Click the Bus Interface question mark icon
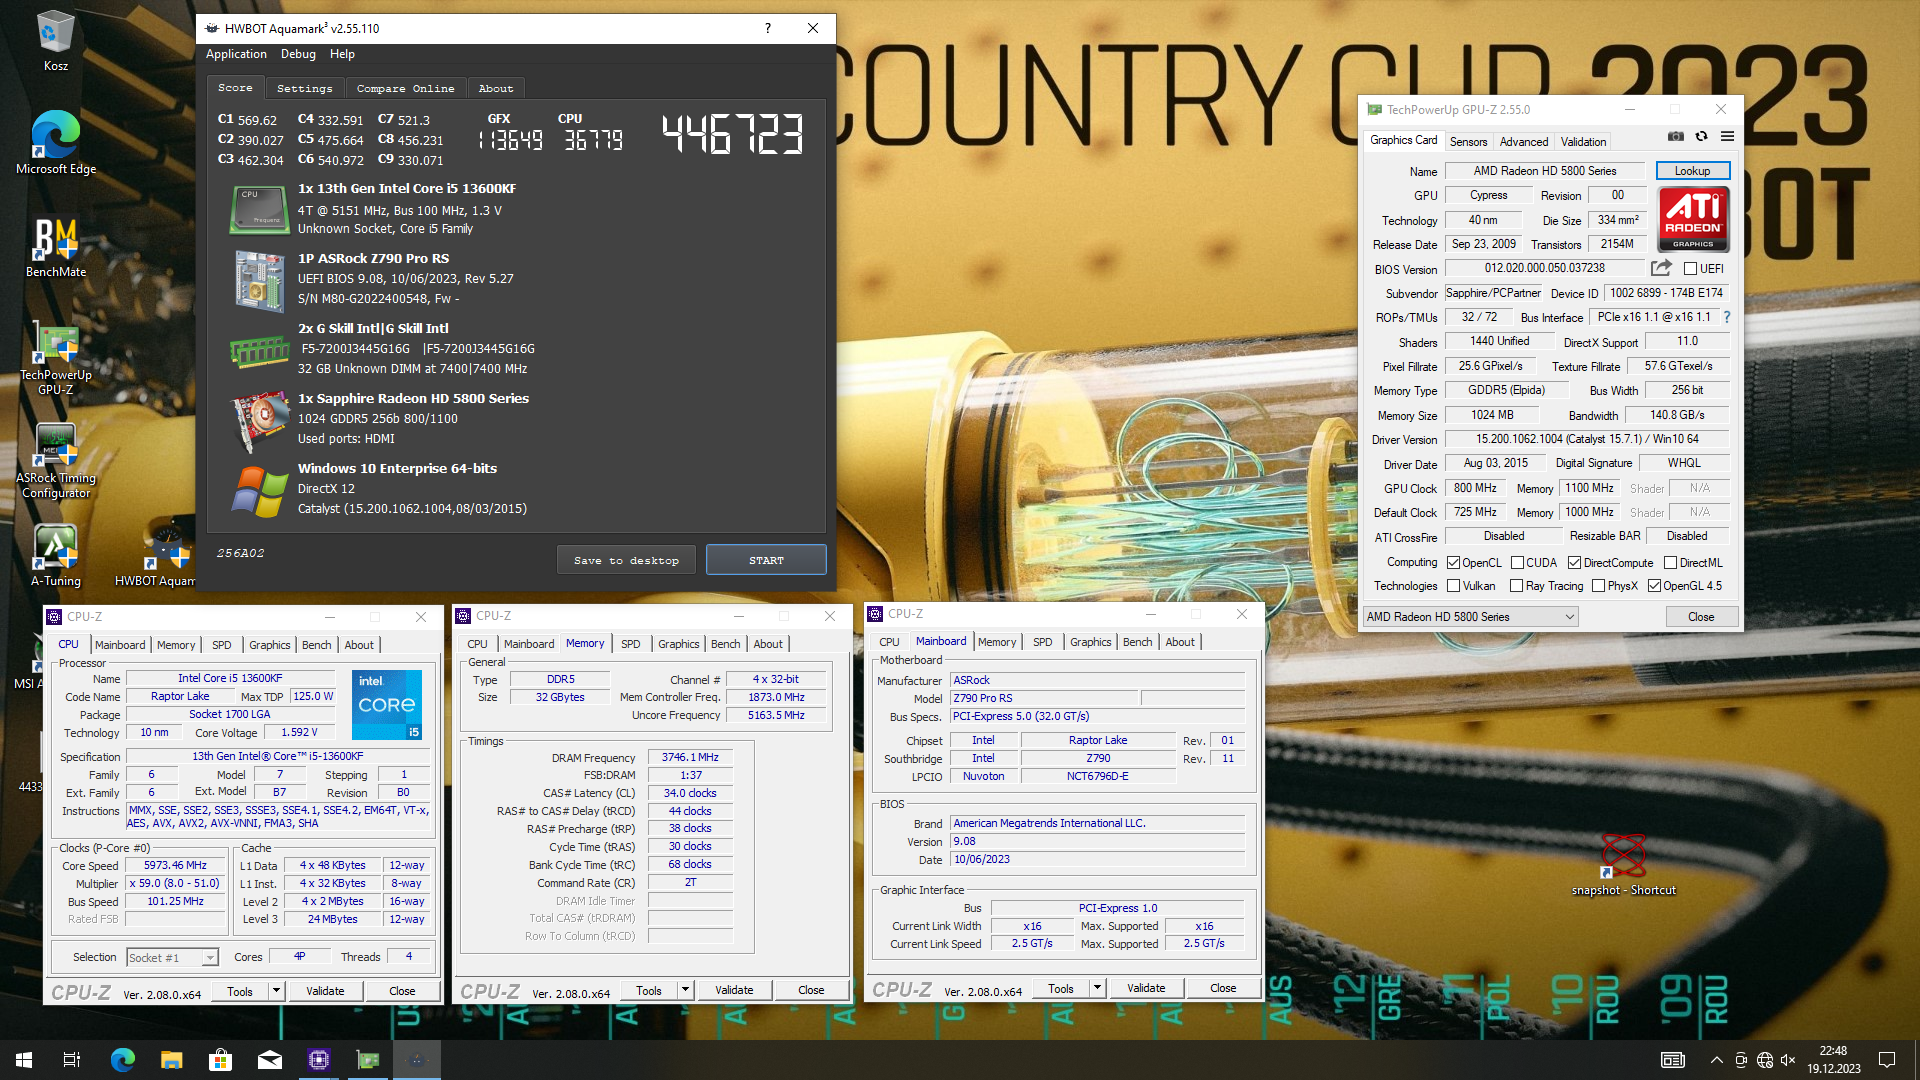This screenshot has height=1080, width=1920. (1727, 317)
